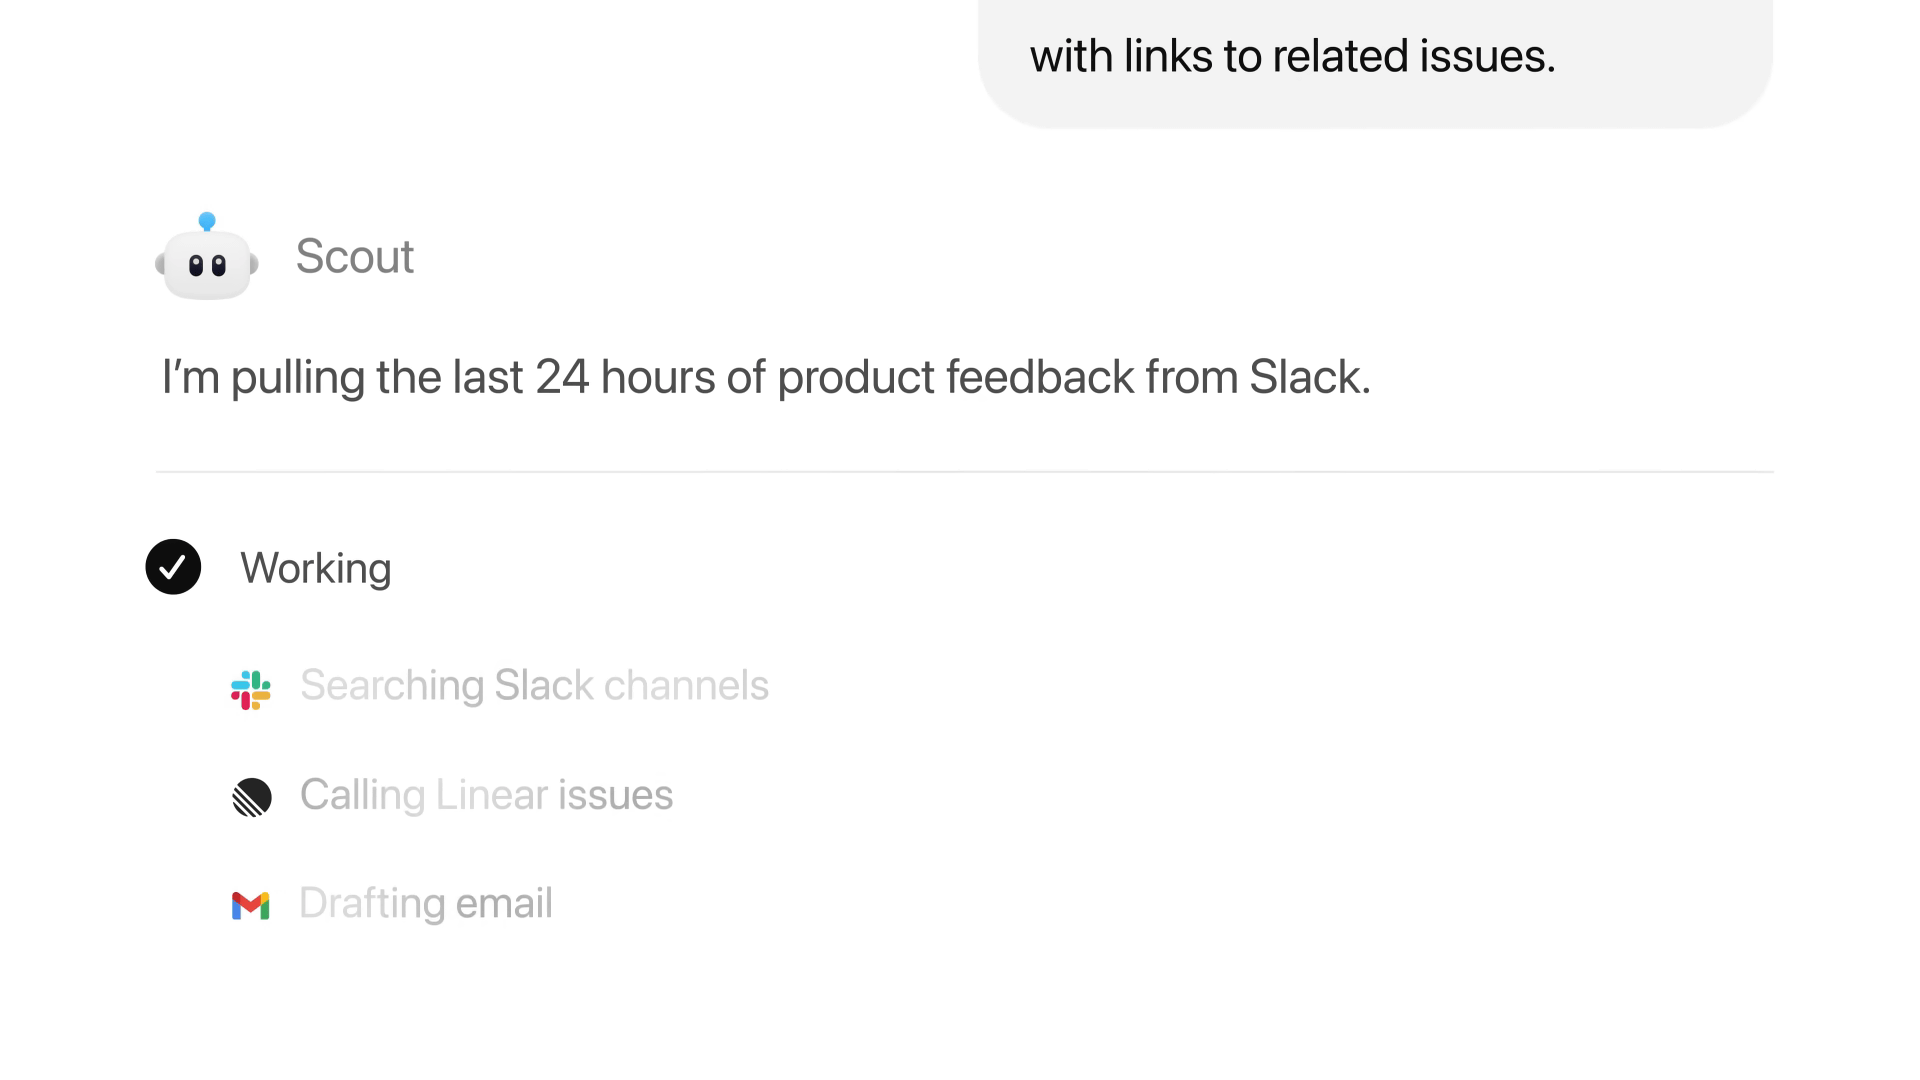Click the word "issues" in the Linear step

[615, 795]
